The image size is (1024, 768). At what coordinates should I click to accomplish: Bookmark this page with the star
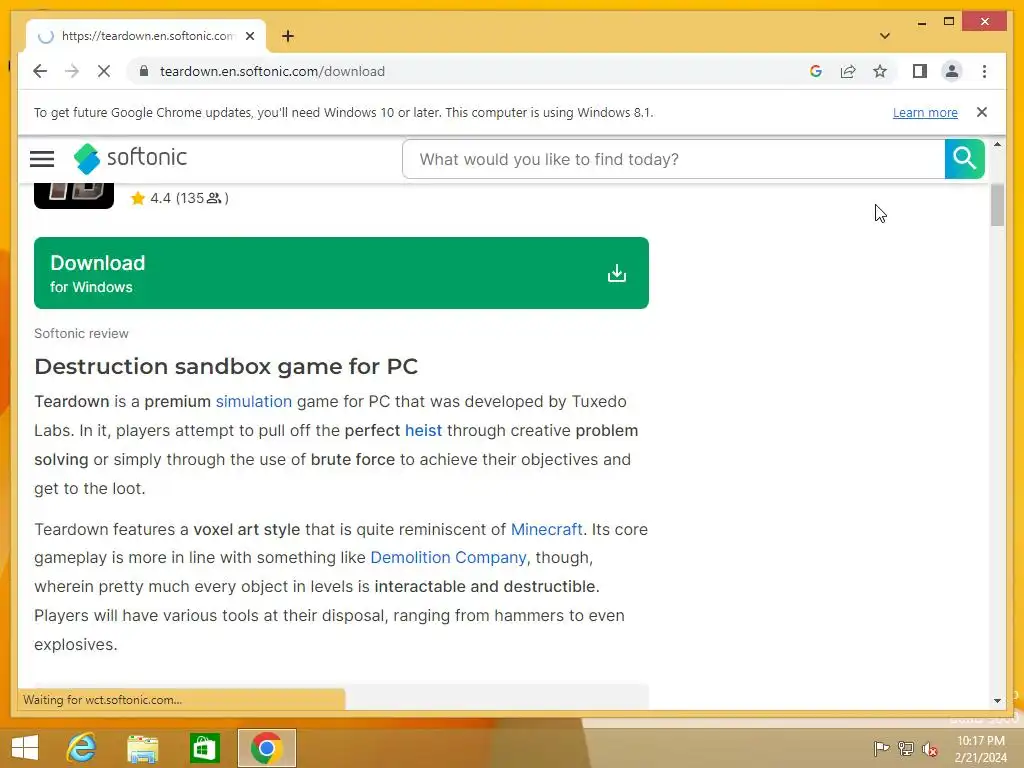[880, 71]
